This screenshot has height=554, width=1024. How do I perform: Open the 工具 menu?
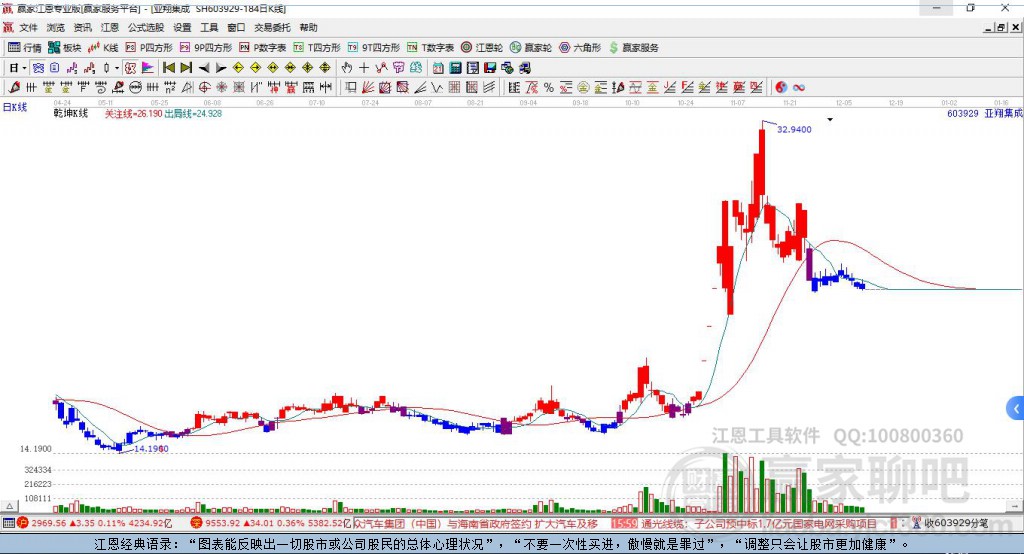[x=209, y=27]
